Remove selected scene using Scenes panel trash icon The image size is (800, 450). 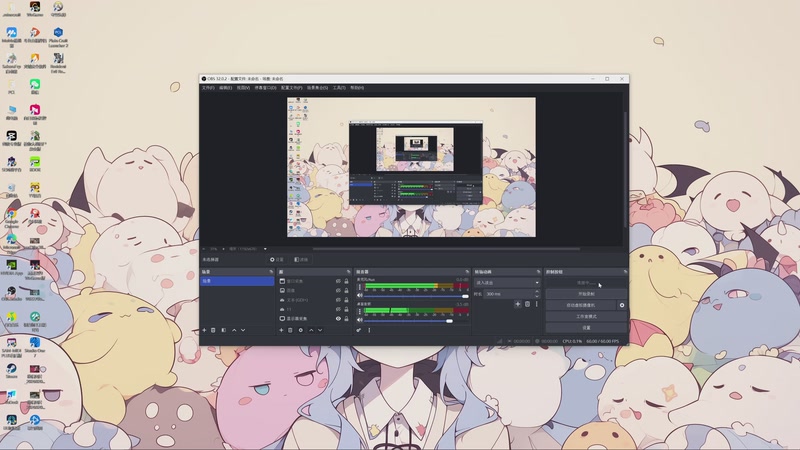click(213, 330)
